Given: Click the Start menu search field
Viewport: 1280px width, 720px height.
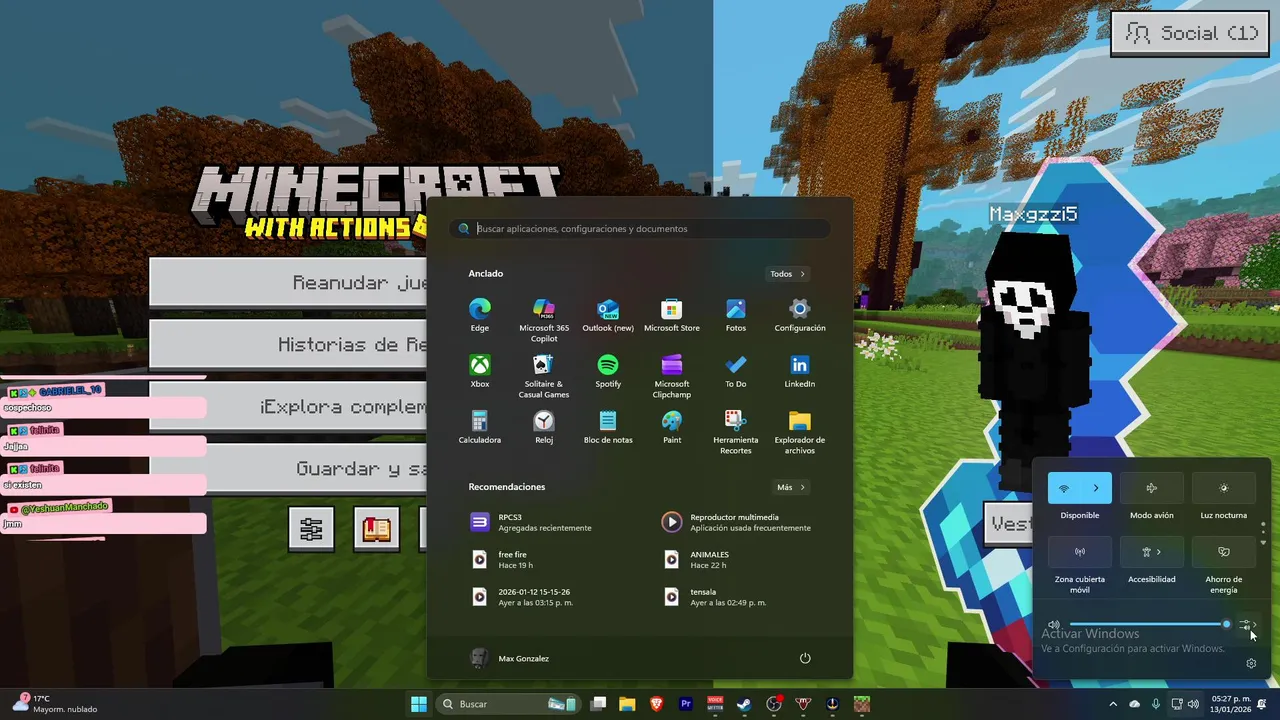Looking at the screenshot, I should click(x=640, y=229).
